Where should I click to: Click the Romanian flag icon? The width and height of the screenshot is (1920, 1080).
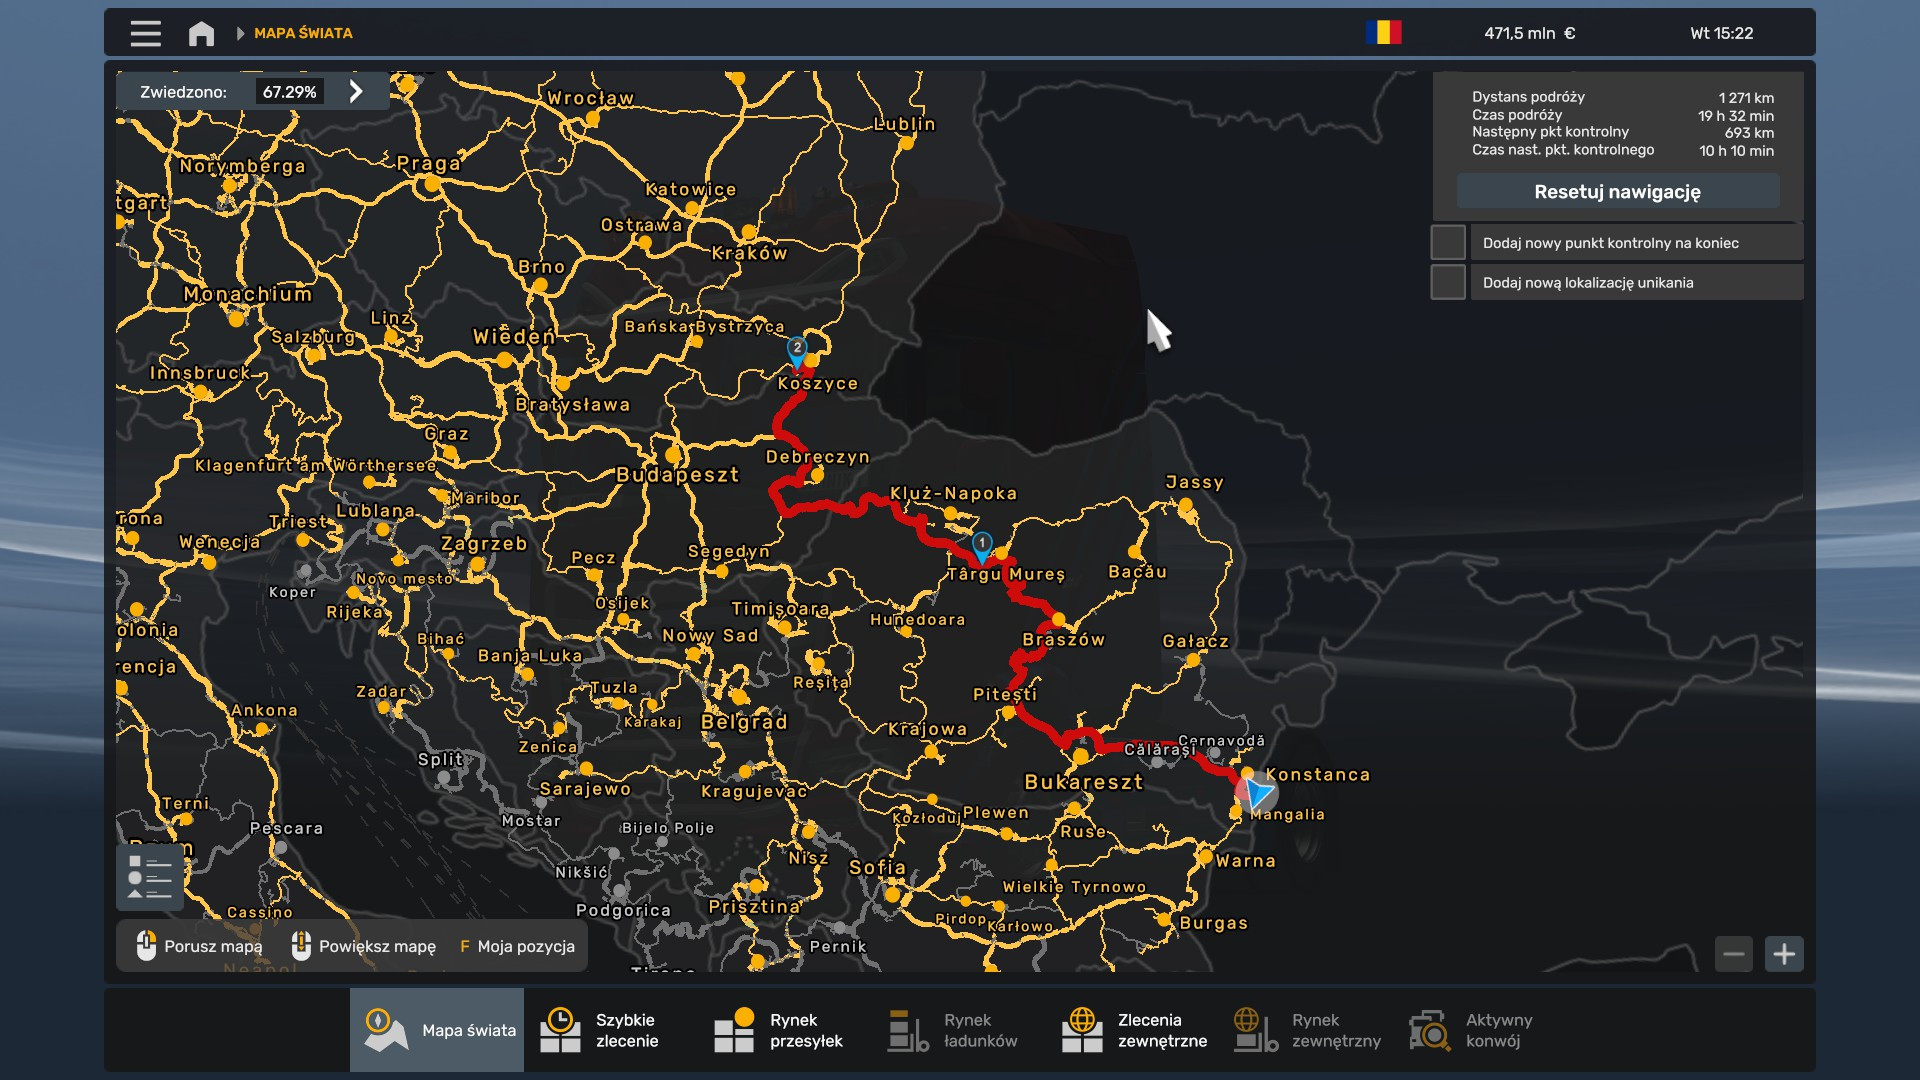coord(1383,33)
